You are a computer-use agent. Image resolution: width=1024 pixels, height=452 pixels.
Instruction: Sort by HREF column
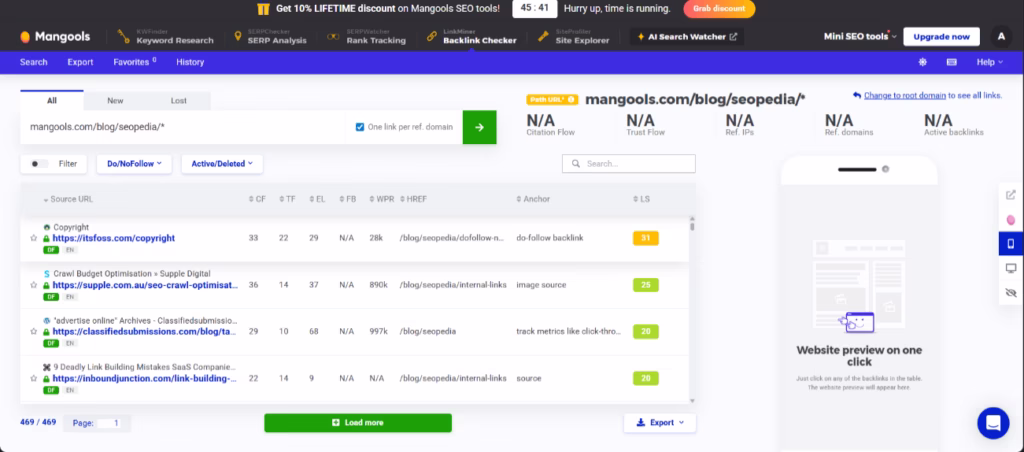tap(413, 199)
